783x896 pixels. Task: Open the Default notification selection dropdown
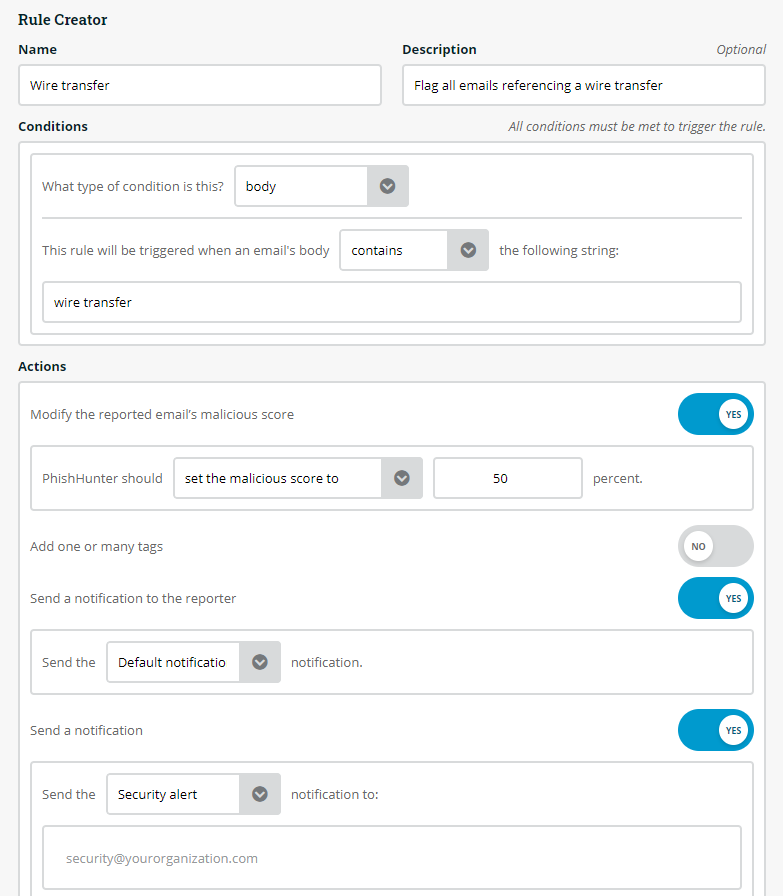173,662
